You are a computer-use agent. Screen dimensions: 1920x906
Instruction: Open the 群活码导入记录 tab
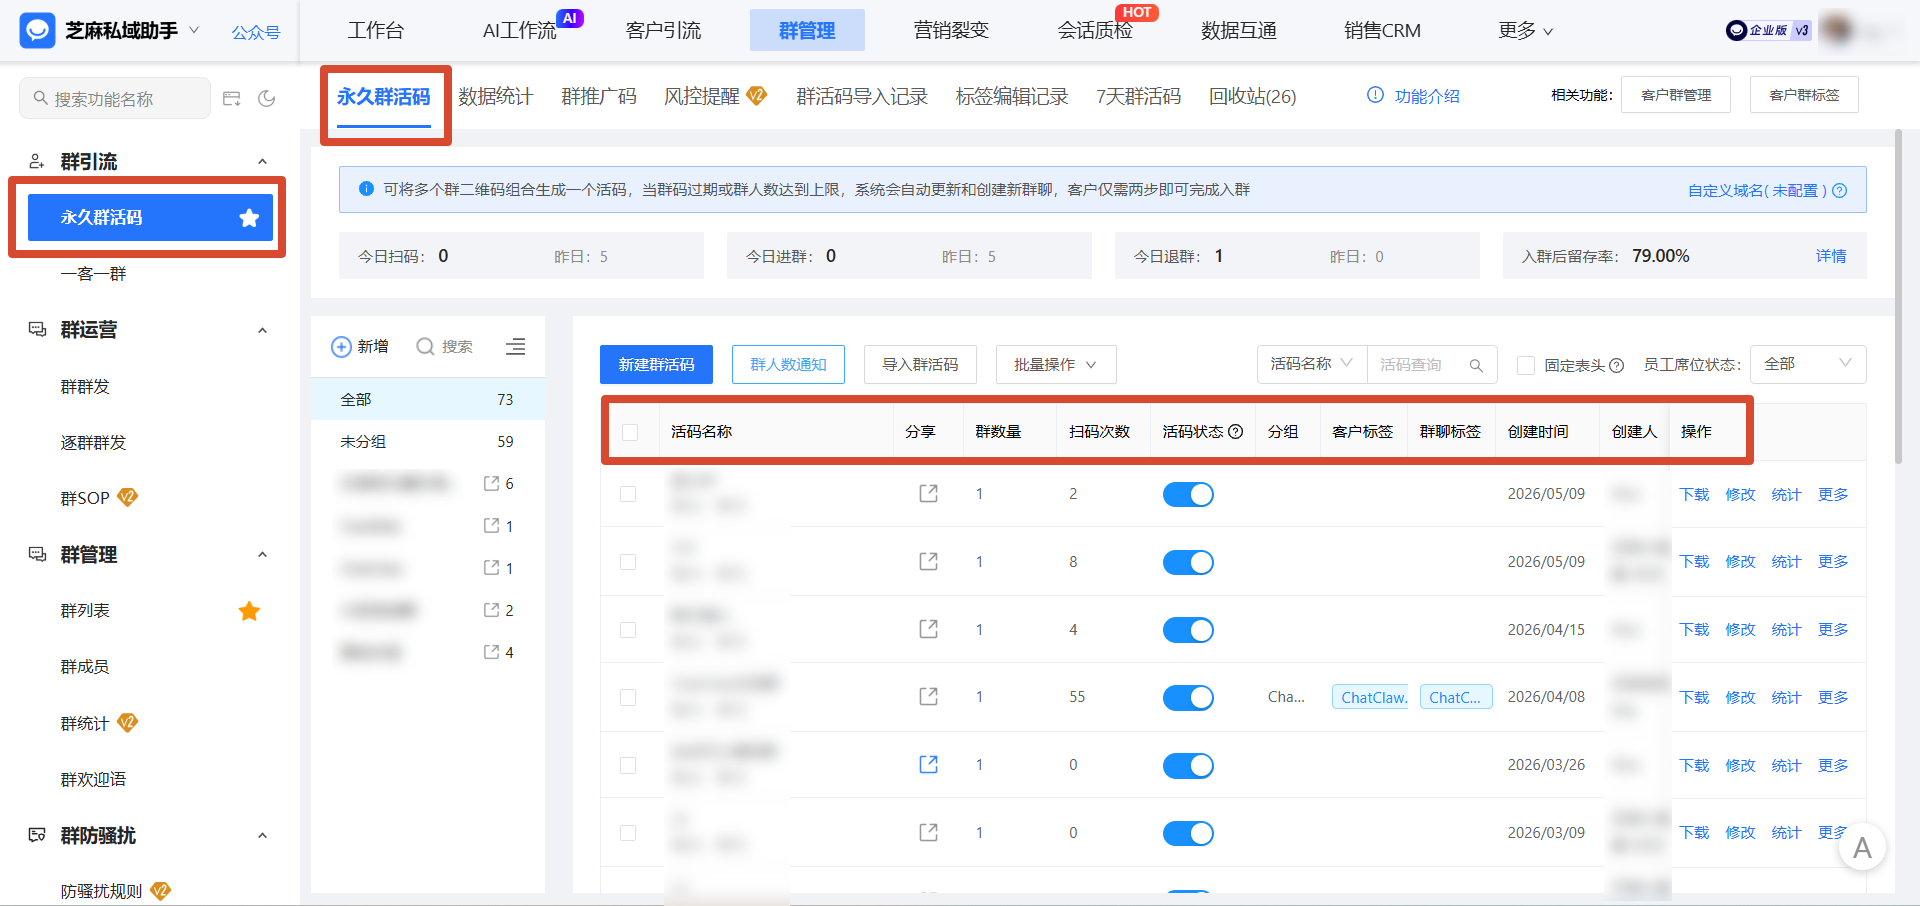click(x=862, y=96)
